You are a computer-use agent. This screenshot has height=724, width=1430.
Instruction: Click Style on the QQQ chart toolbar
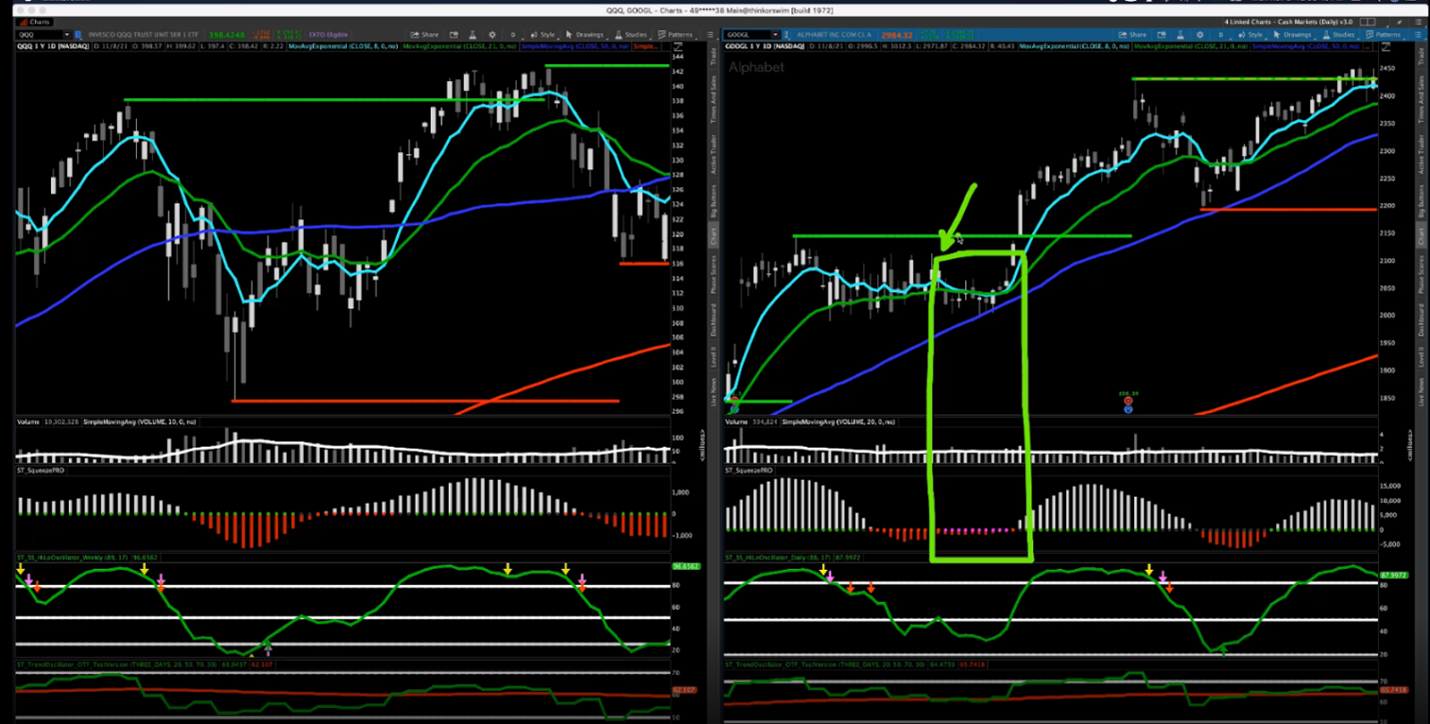544,34
